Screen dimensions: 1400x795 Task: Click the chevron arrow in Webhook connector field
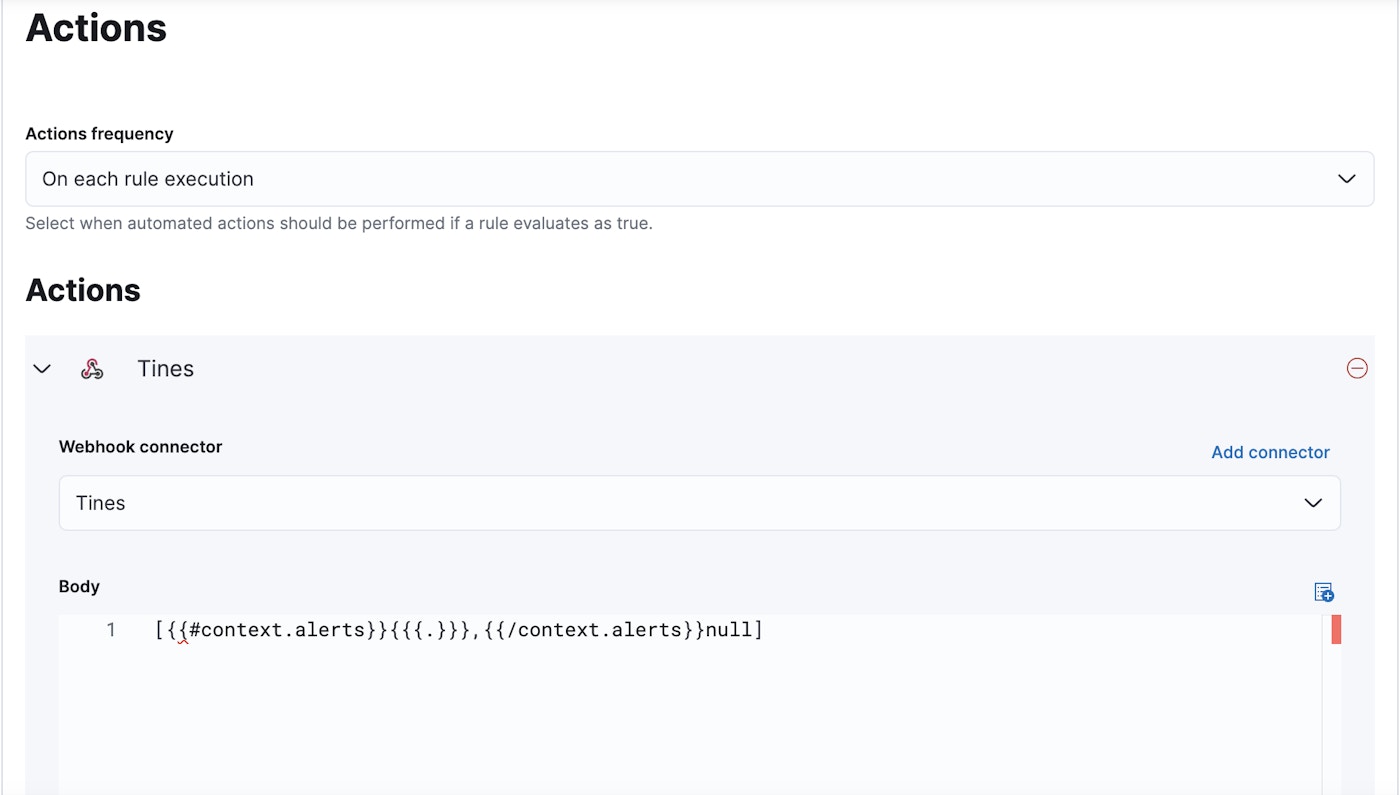(1313, 503)
